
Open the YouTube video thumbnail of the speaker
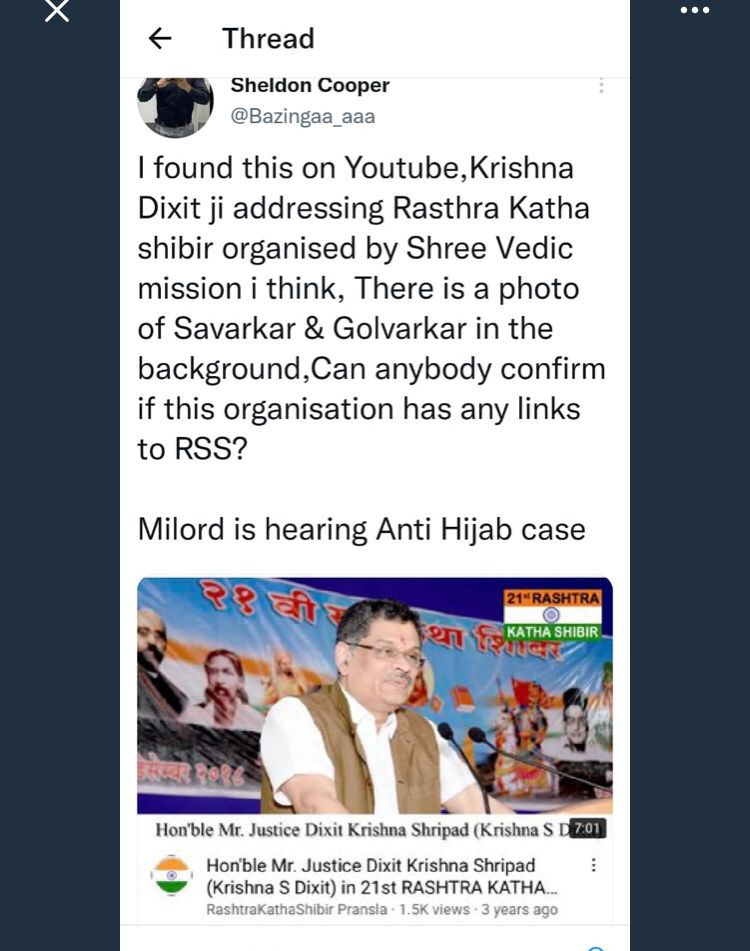click(x=375, y=695)
